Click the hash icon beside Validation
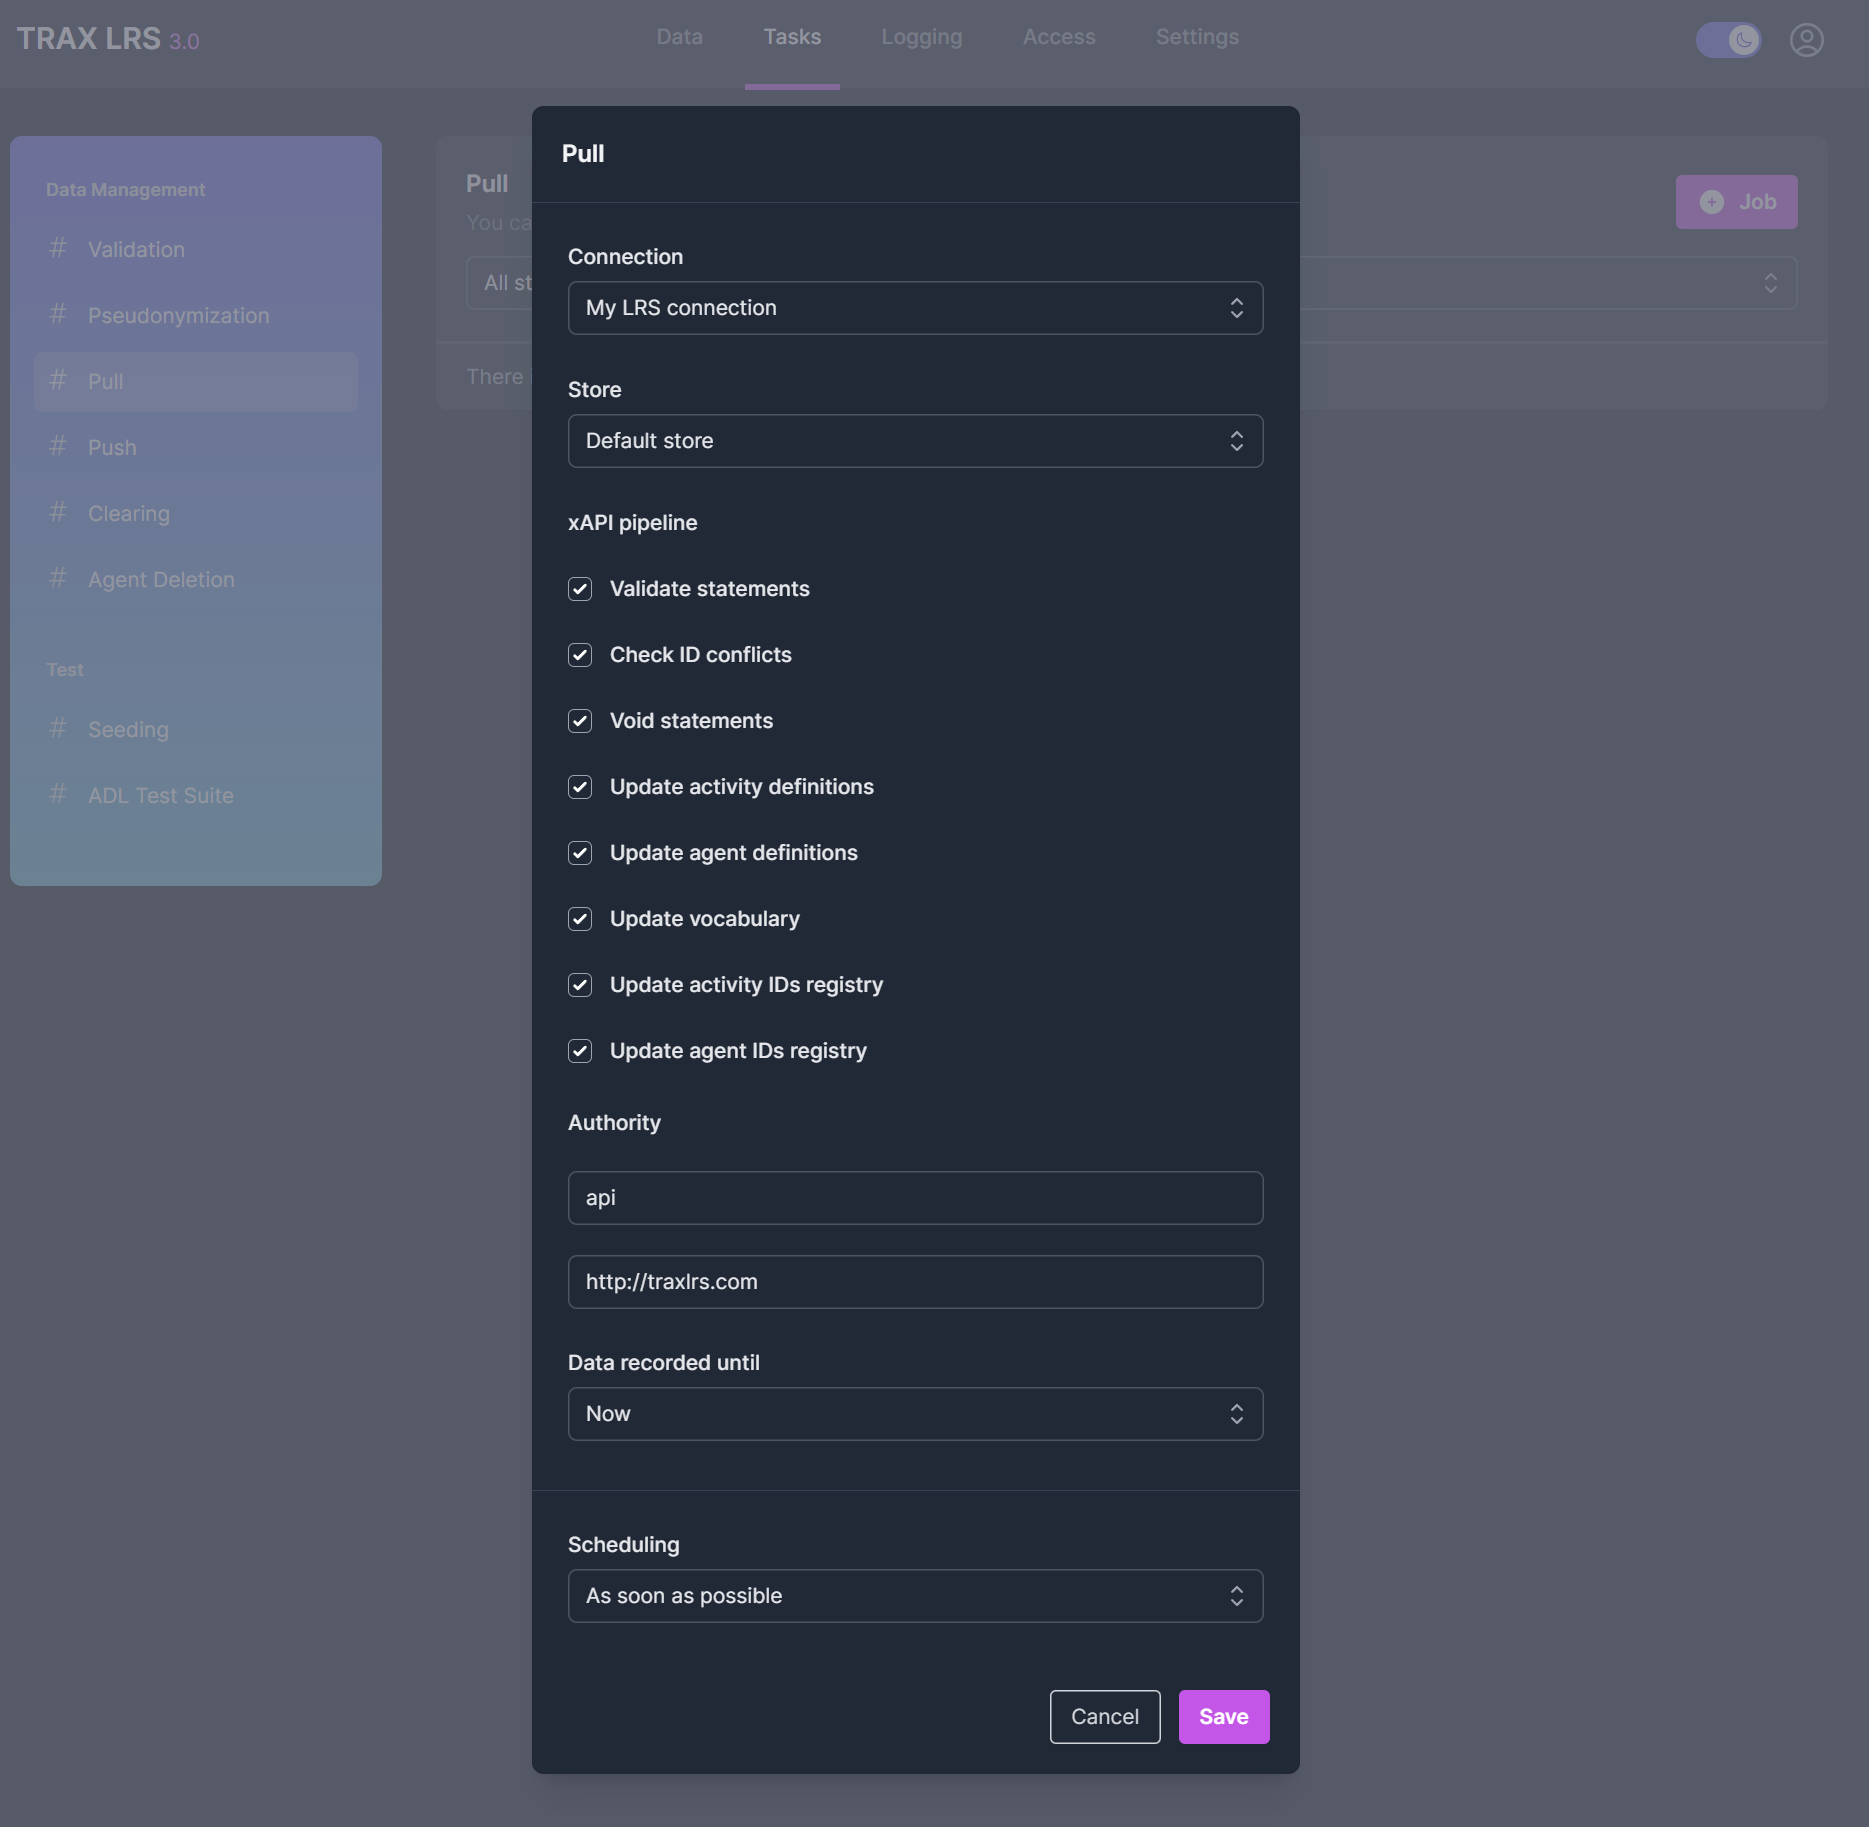The height and width of the screenshot is (1827, 1869). [x=58, y=248]
